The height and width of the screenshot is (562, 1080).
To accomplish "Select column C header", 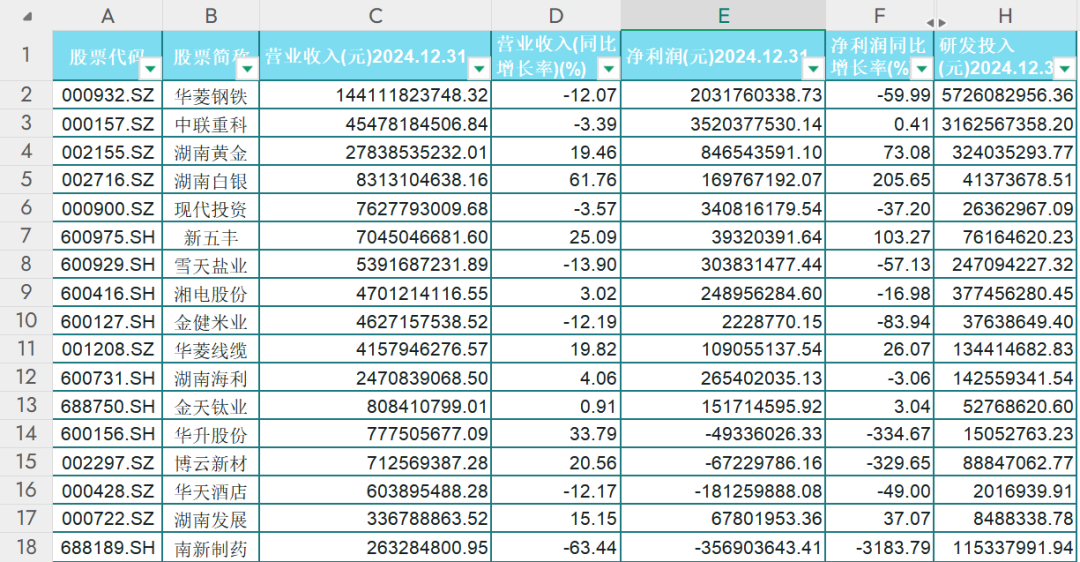I will click(375, 15).
